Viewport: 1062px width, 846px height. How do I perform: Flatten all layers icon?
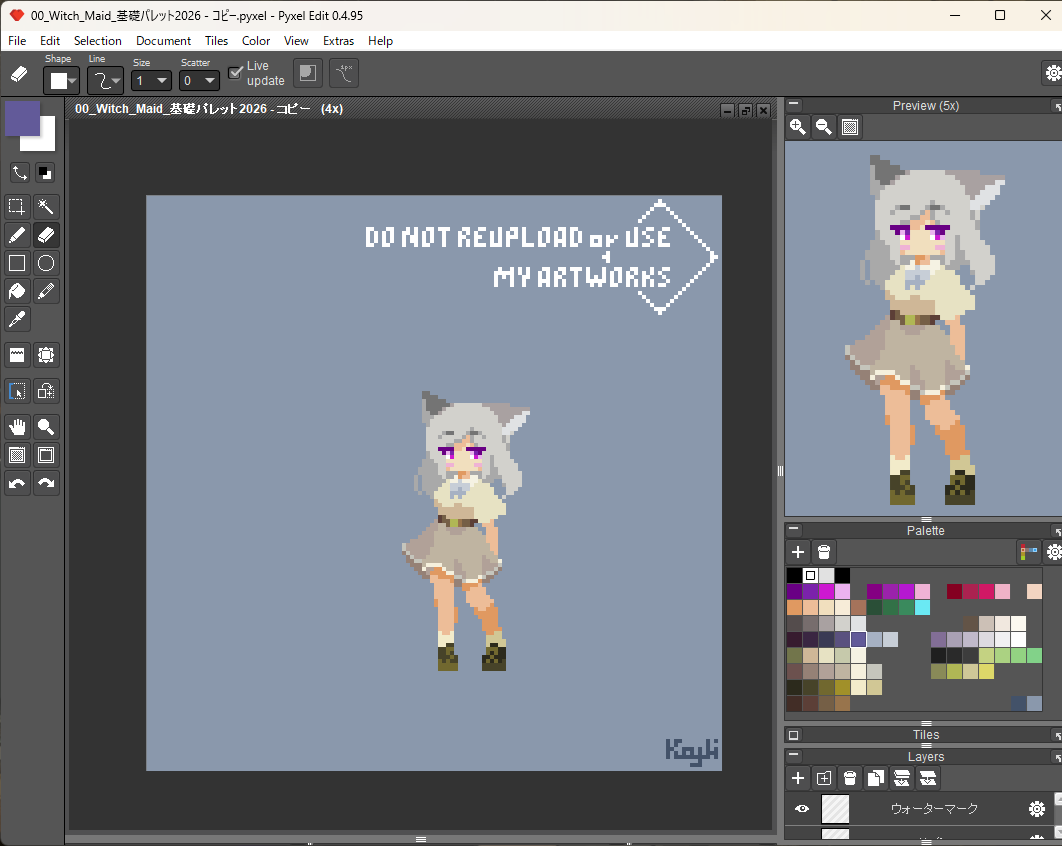928,778
